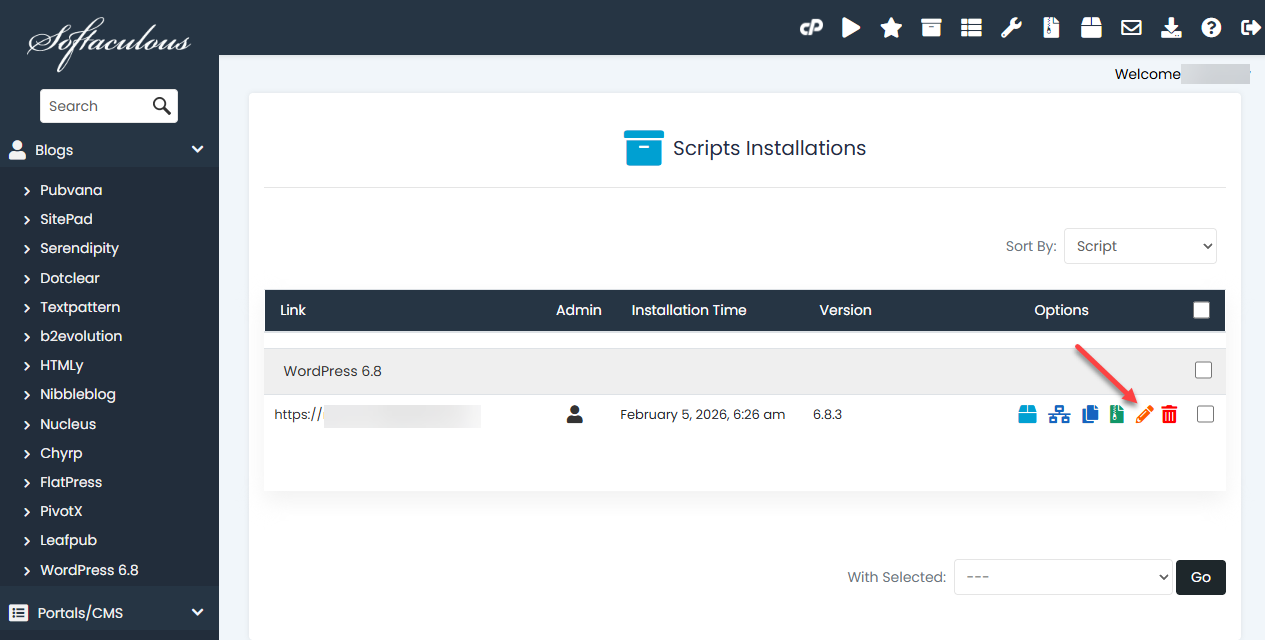This screenshot has height=640, width=1265.
Task: Select the checkbox for the 6.8.3 installation
Action: (1205, 414)
